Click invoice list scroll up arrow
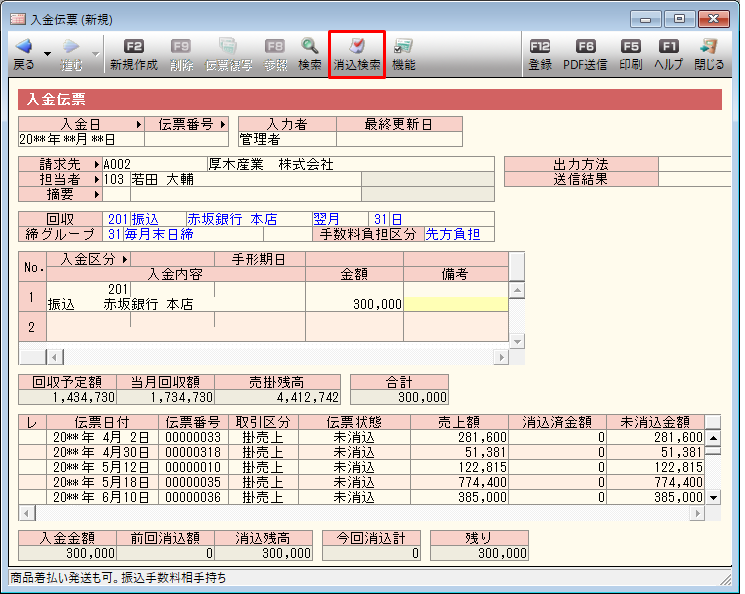The image size is (745, 594). pos(713,438)
